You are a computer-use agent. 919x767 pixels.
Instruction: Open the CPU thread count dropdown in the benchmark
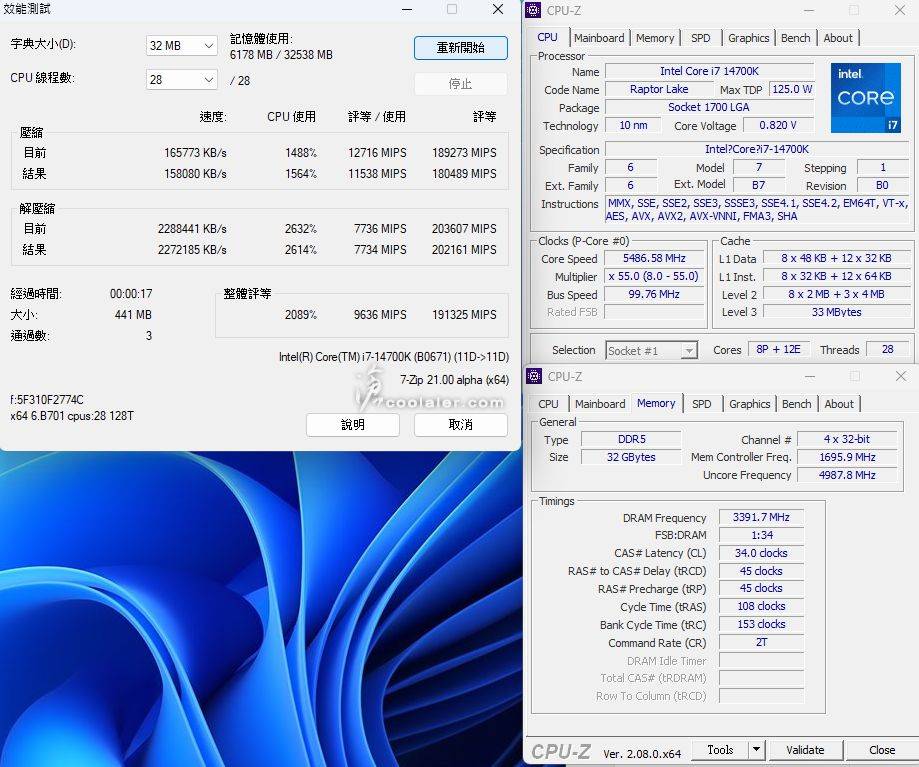pyautogui.click(x=182, y=80)
